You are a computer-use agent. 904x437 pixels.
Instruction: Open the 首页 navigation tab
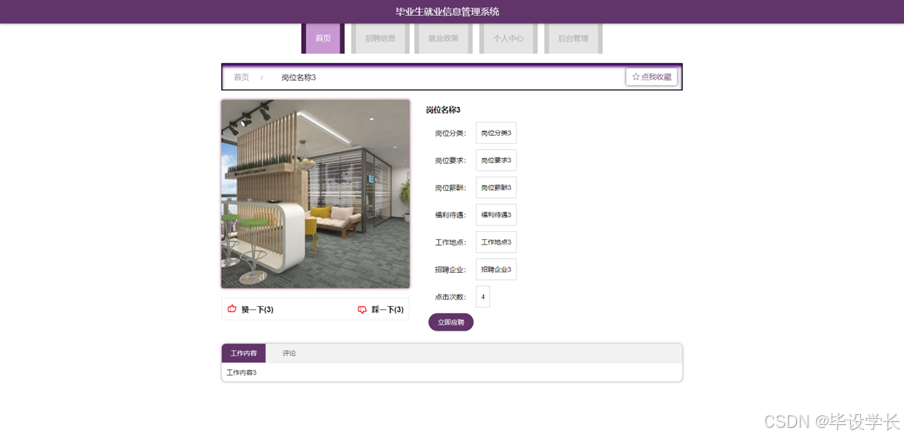(323, 39)
